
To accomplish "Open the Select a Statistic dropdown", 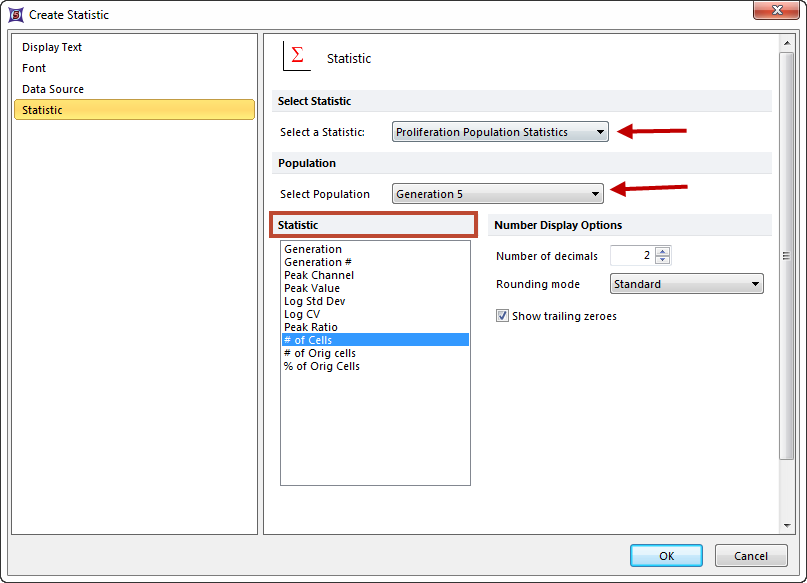I will click(500, 132).
